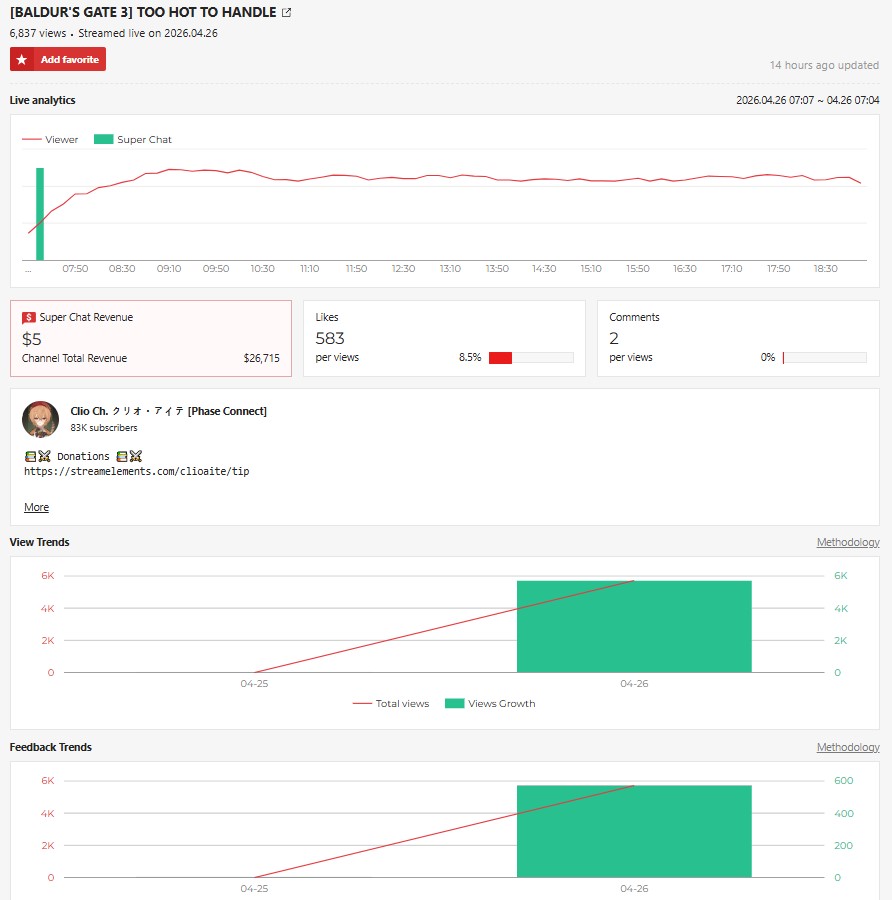Open the Clio Ch. Phase Connect channel name
The image size is (892, 900).
[169, 411]
